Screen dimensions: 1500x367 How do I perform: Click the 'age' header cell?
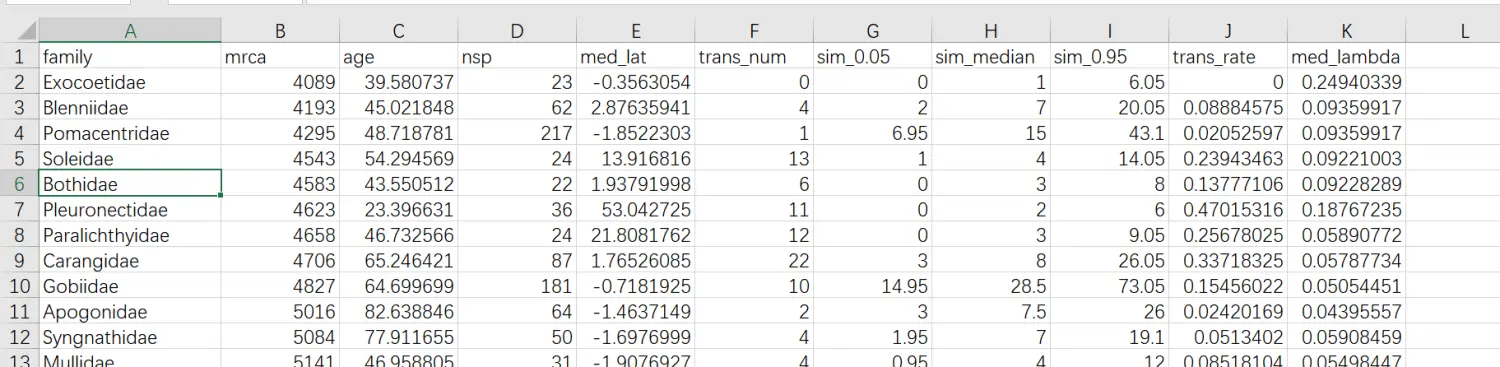click(398, 57)
